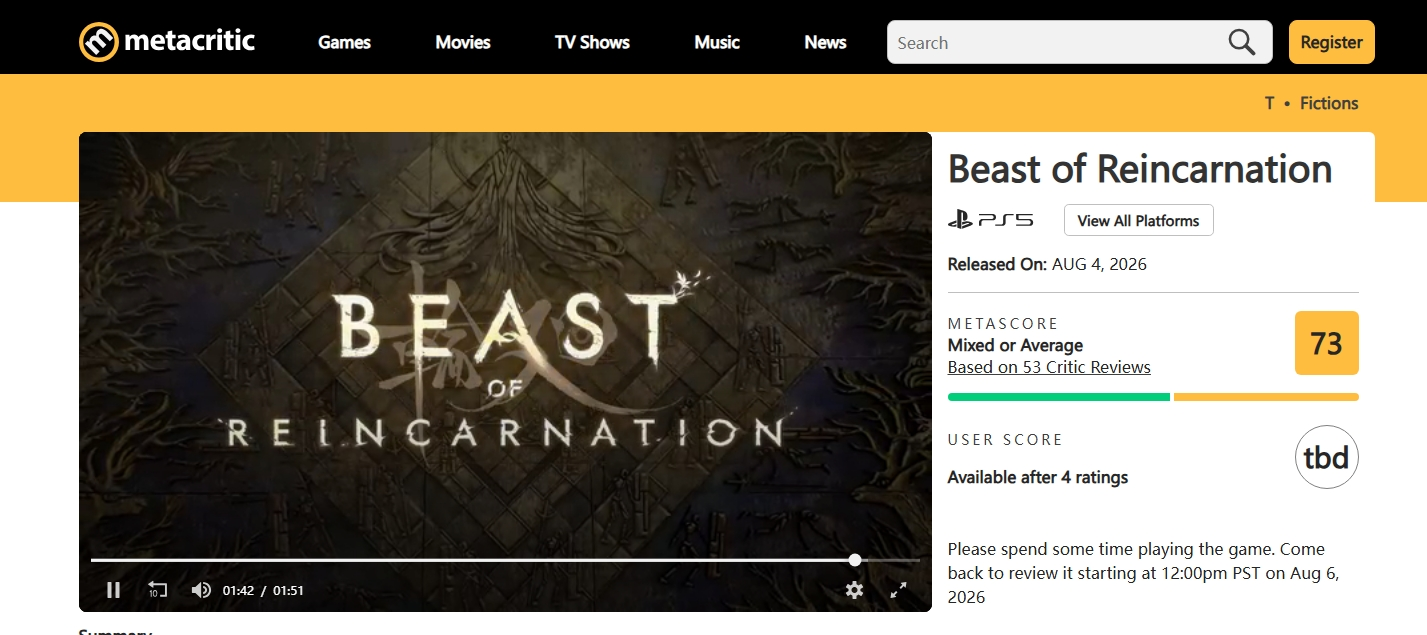Click the 01:42 / 01:51 time display
The image size is (1427, 635).
(x=263, y=590)
